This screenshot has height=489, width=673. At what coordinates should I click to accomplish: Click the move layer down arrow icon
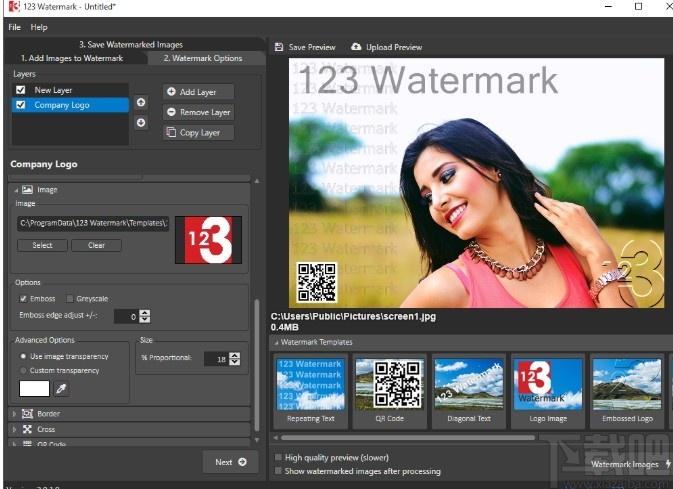pos(141,123)
